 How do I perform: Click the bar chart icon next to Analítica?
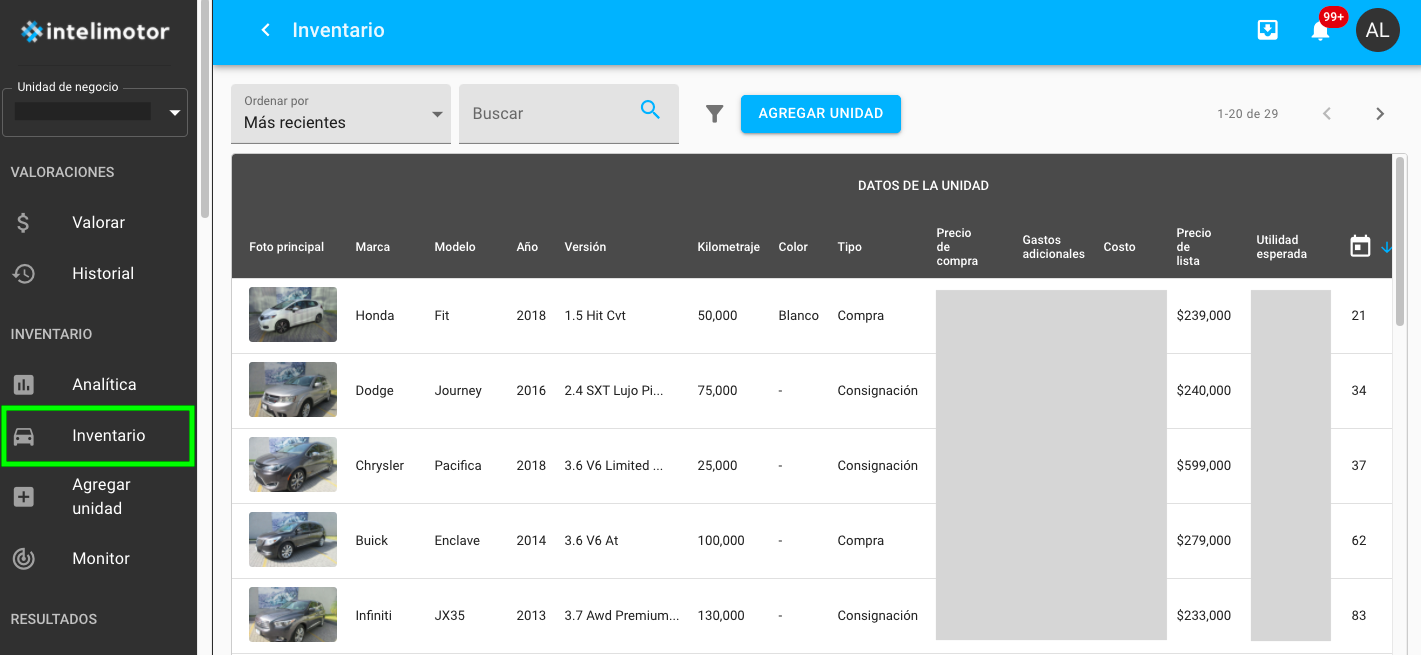(x=24, y=384)
